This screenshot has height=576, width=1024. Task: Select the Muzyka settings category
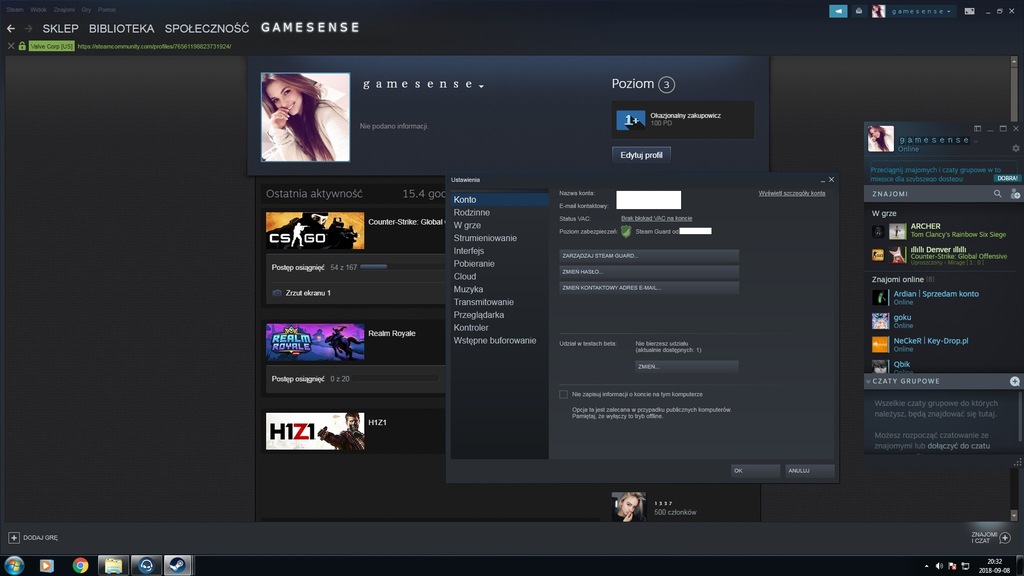pos(500,289)
